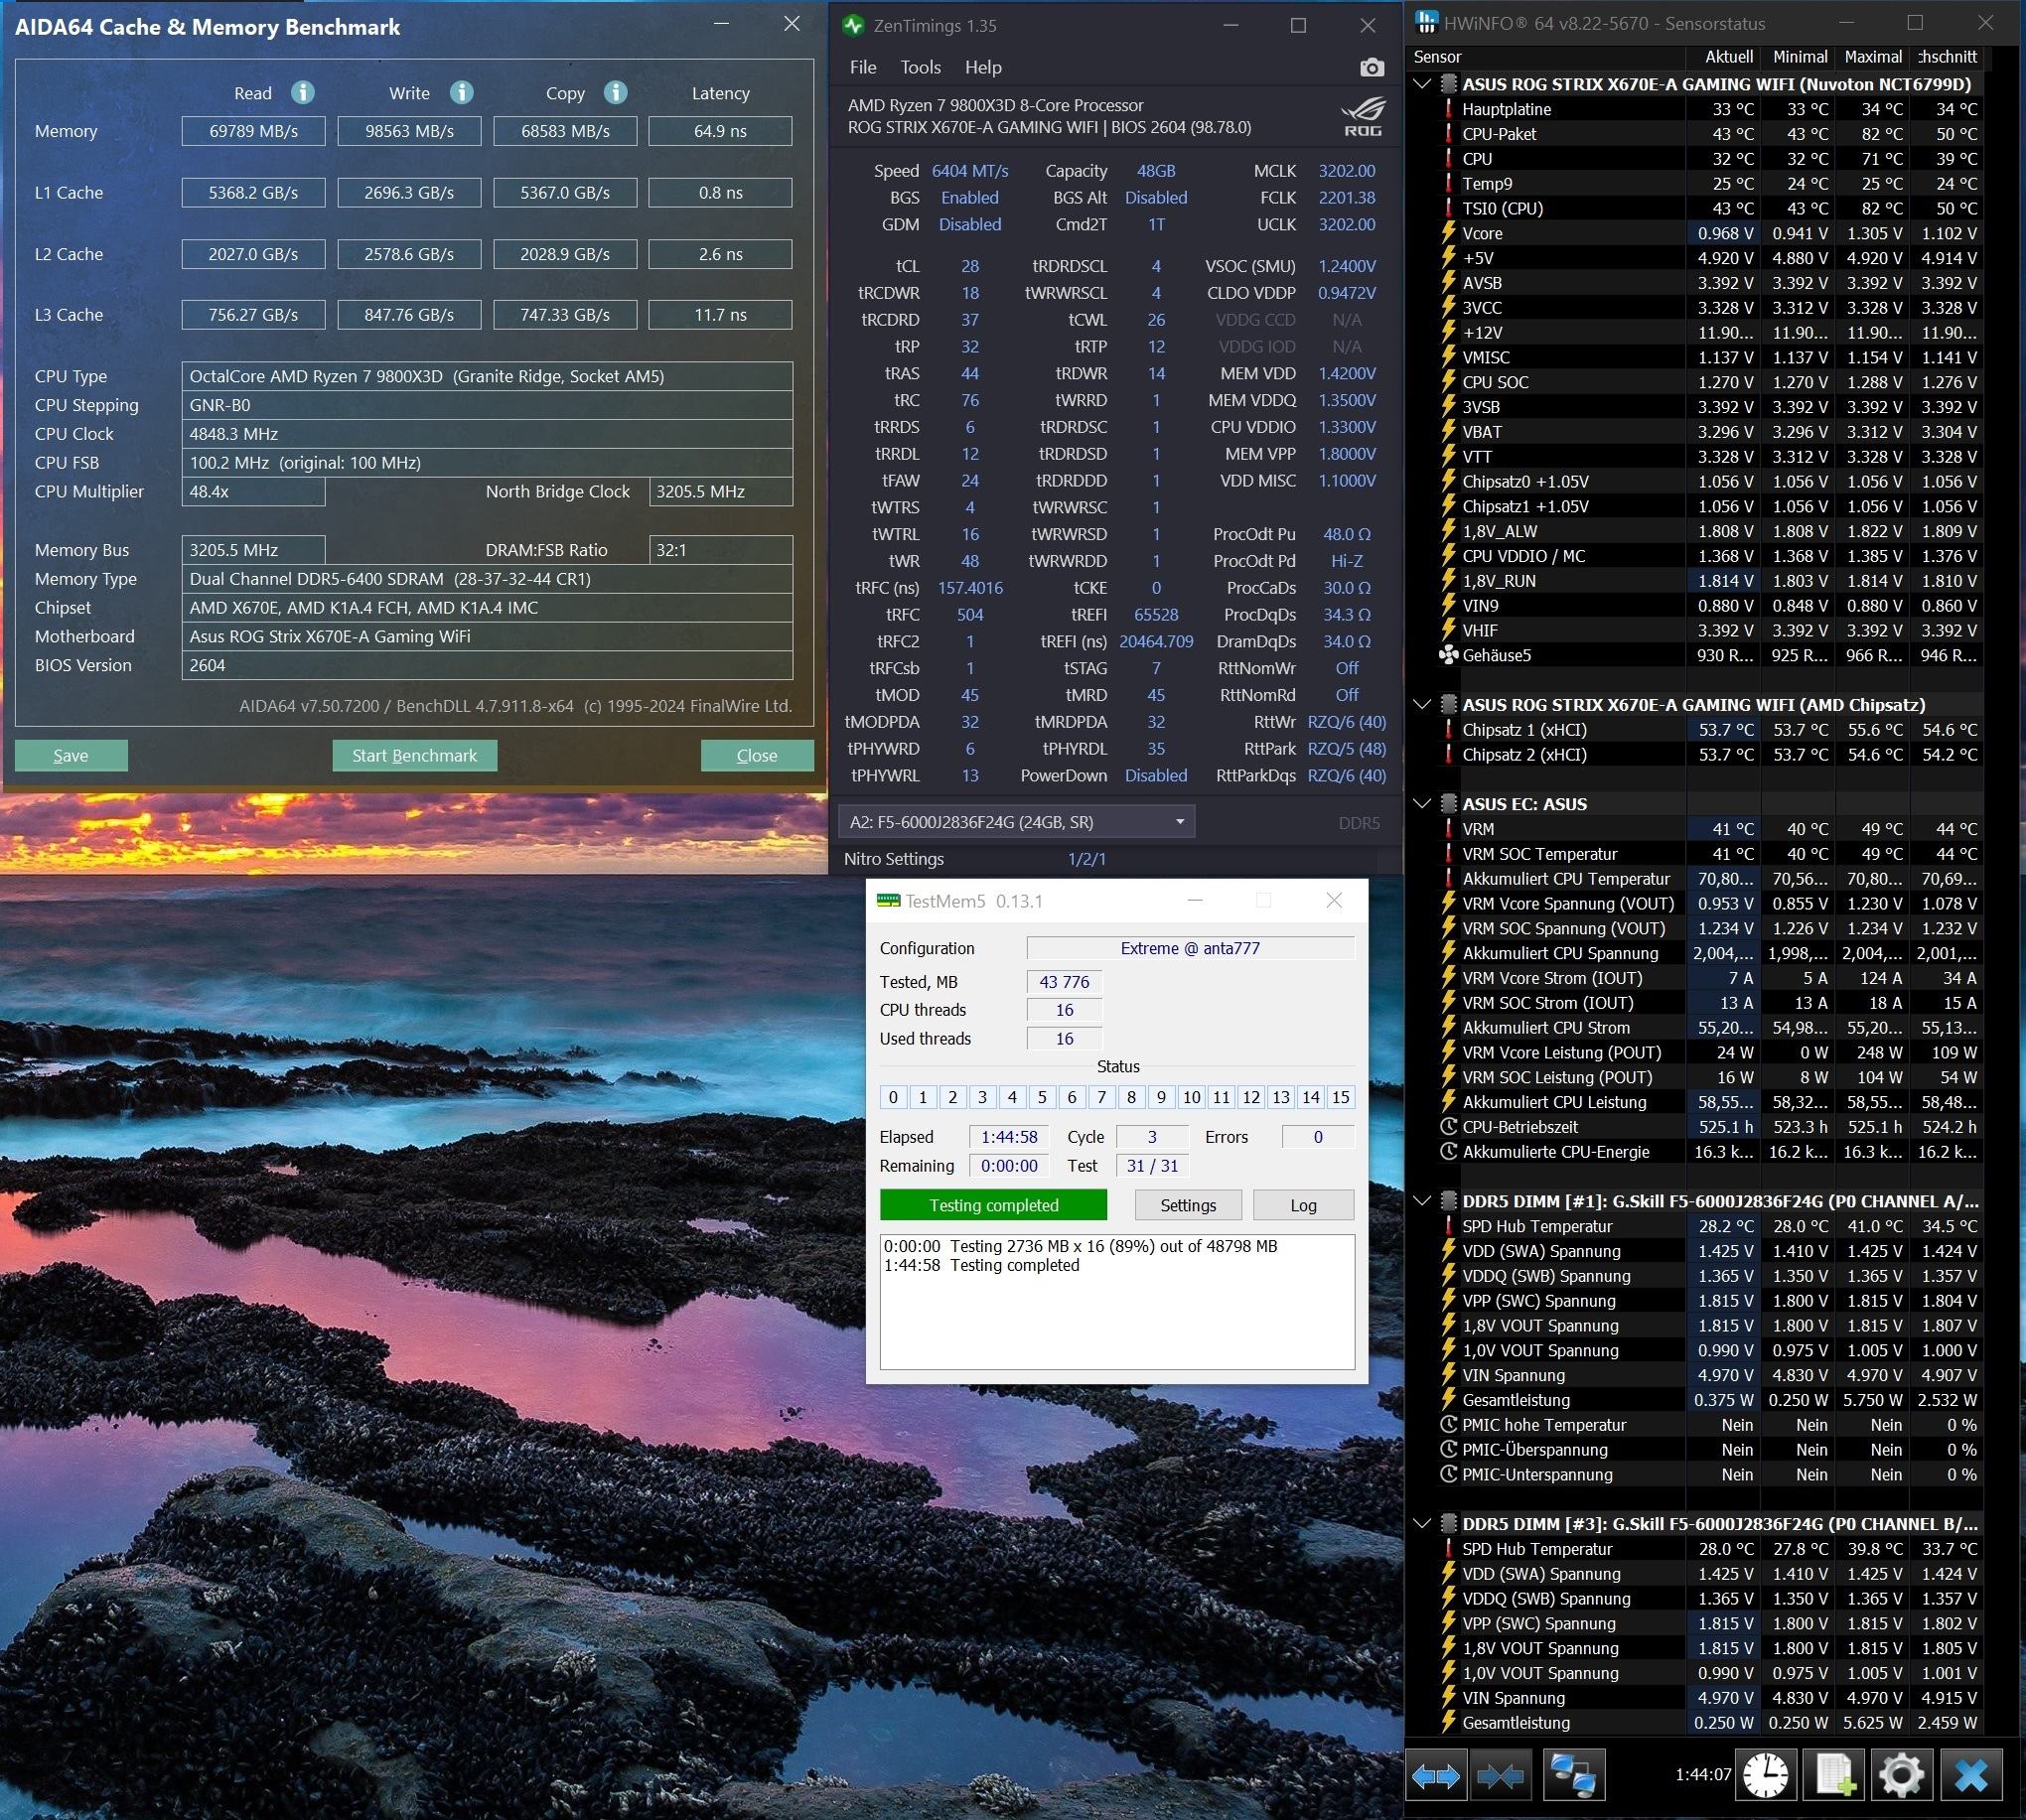Open the Help menu in ZenTimings
2026x1820 pixels.
[x=983, y=67]
